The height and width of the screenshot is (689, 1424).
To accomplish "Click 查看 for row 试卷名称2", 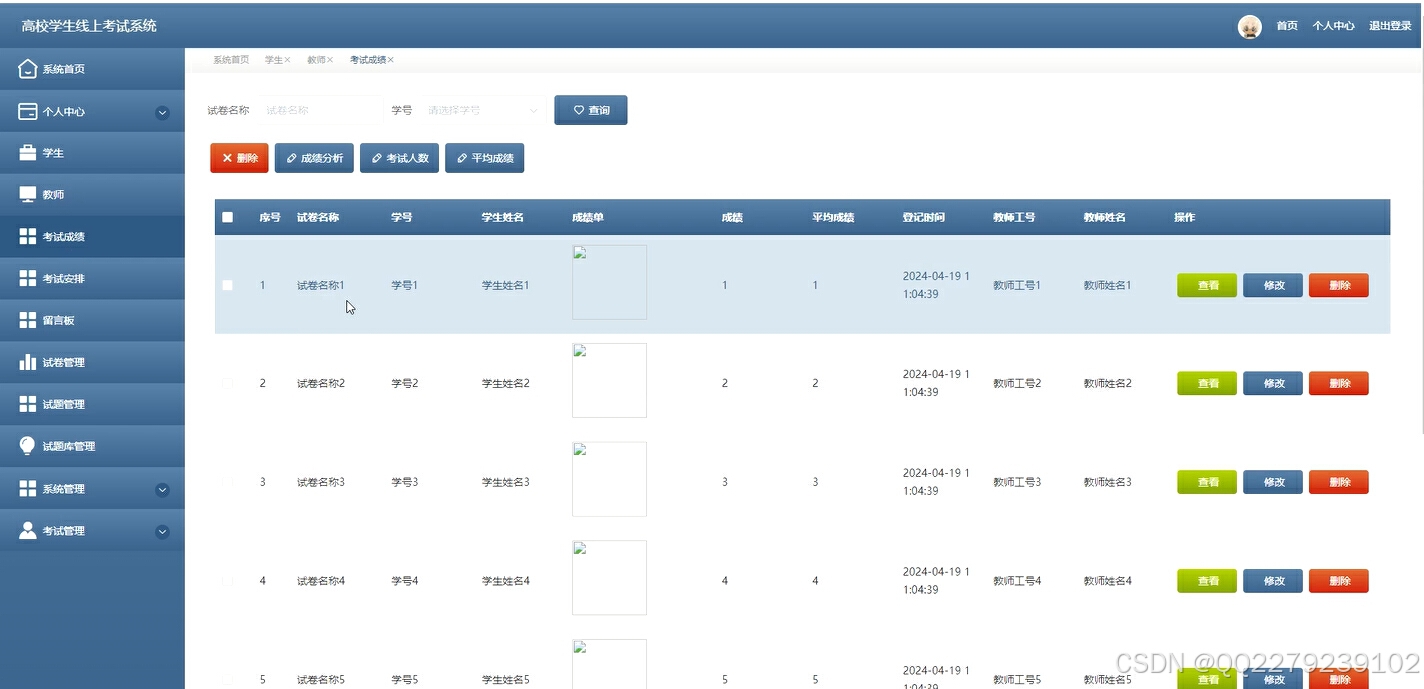I will coord(1207,383).
